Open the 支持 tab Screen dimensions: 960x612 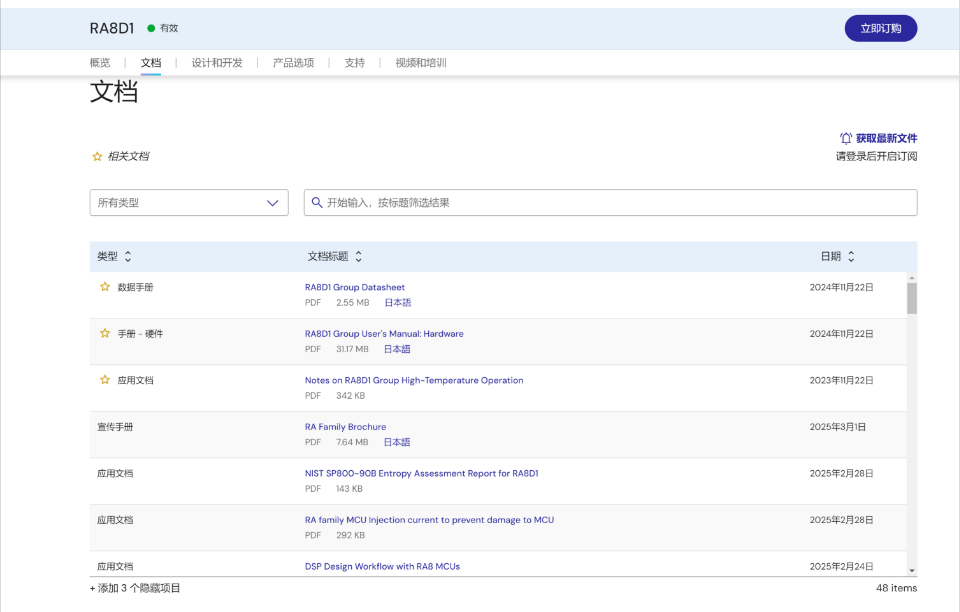pyautogui.click(x=354, y=63)
